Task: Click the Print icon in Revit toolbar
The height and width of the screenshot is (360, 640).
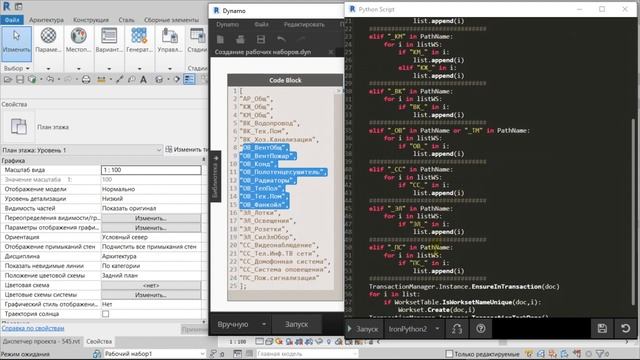Action: tap(86, 80)
